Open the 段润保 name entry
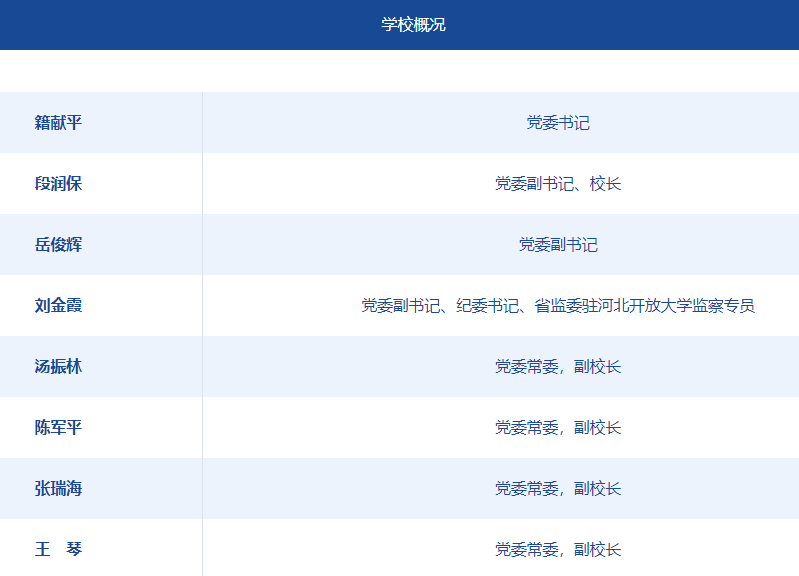Viewport: 799px width, 576px height. click(58, 184)
